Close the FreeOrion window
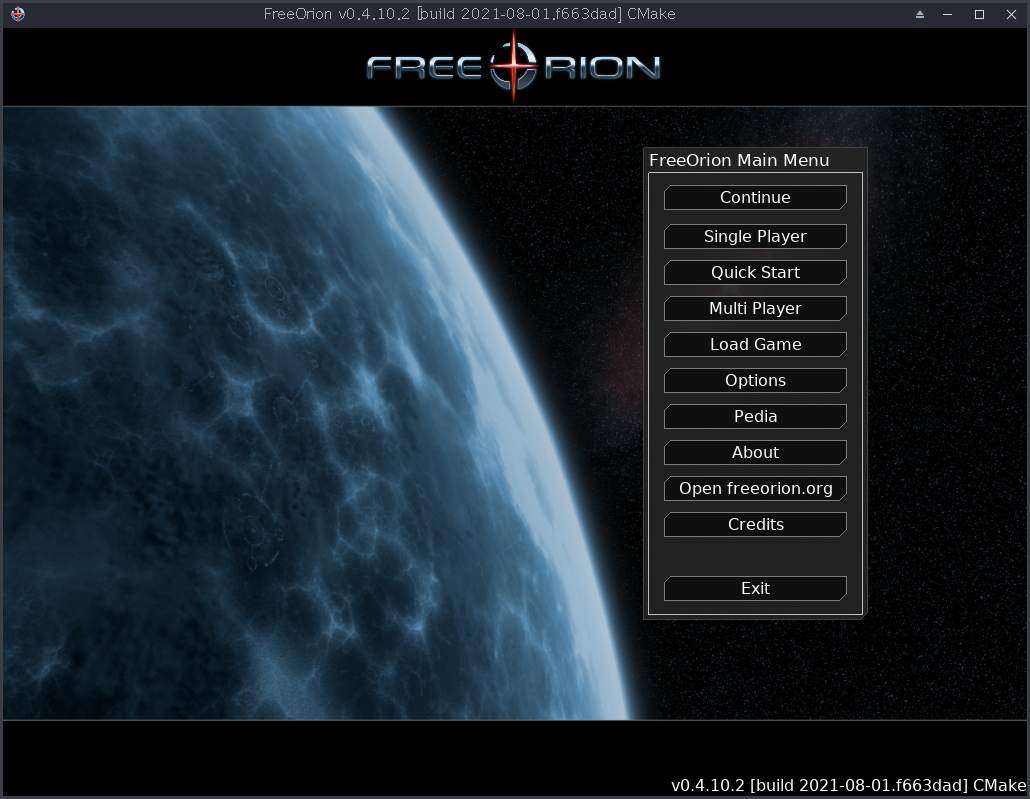The height and width of the screenshot is (799, 1030). (1012, 14)
